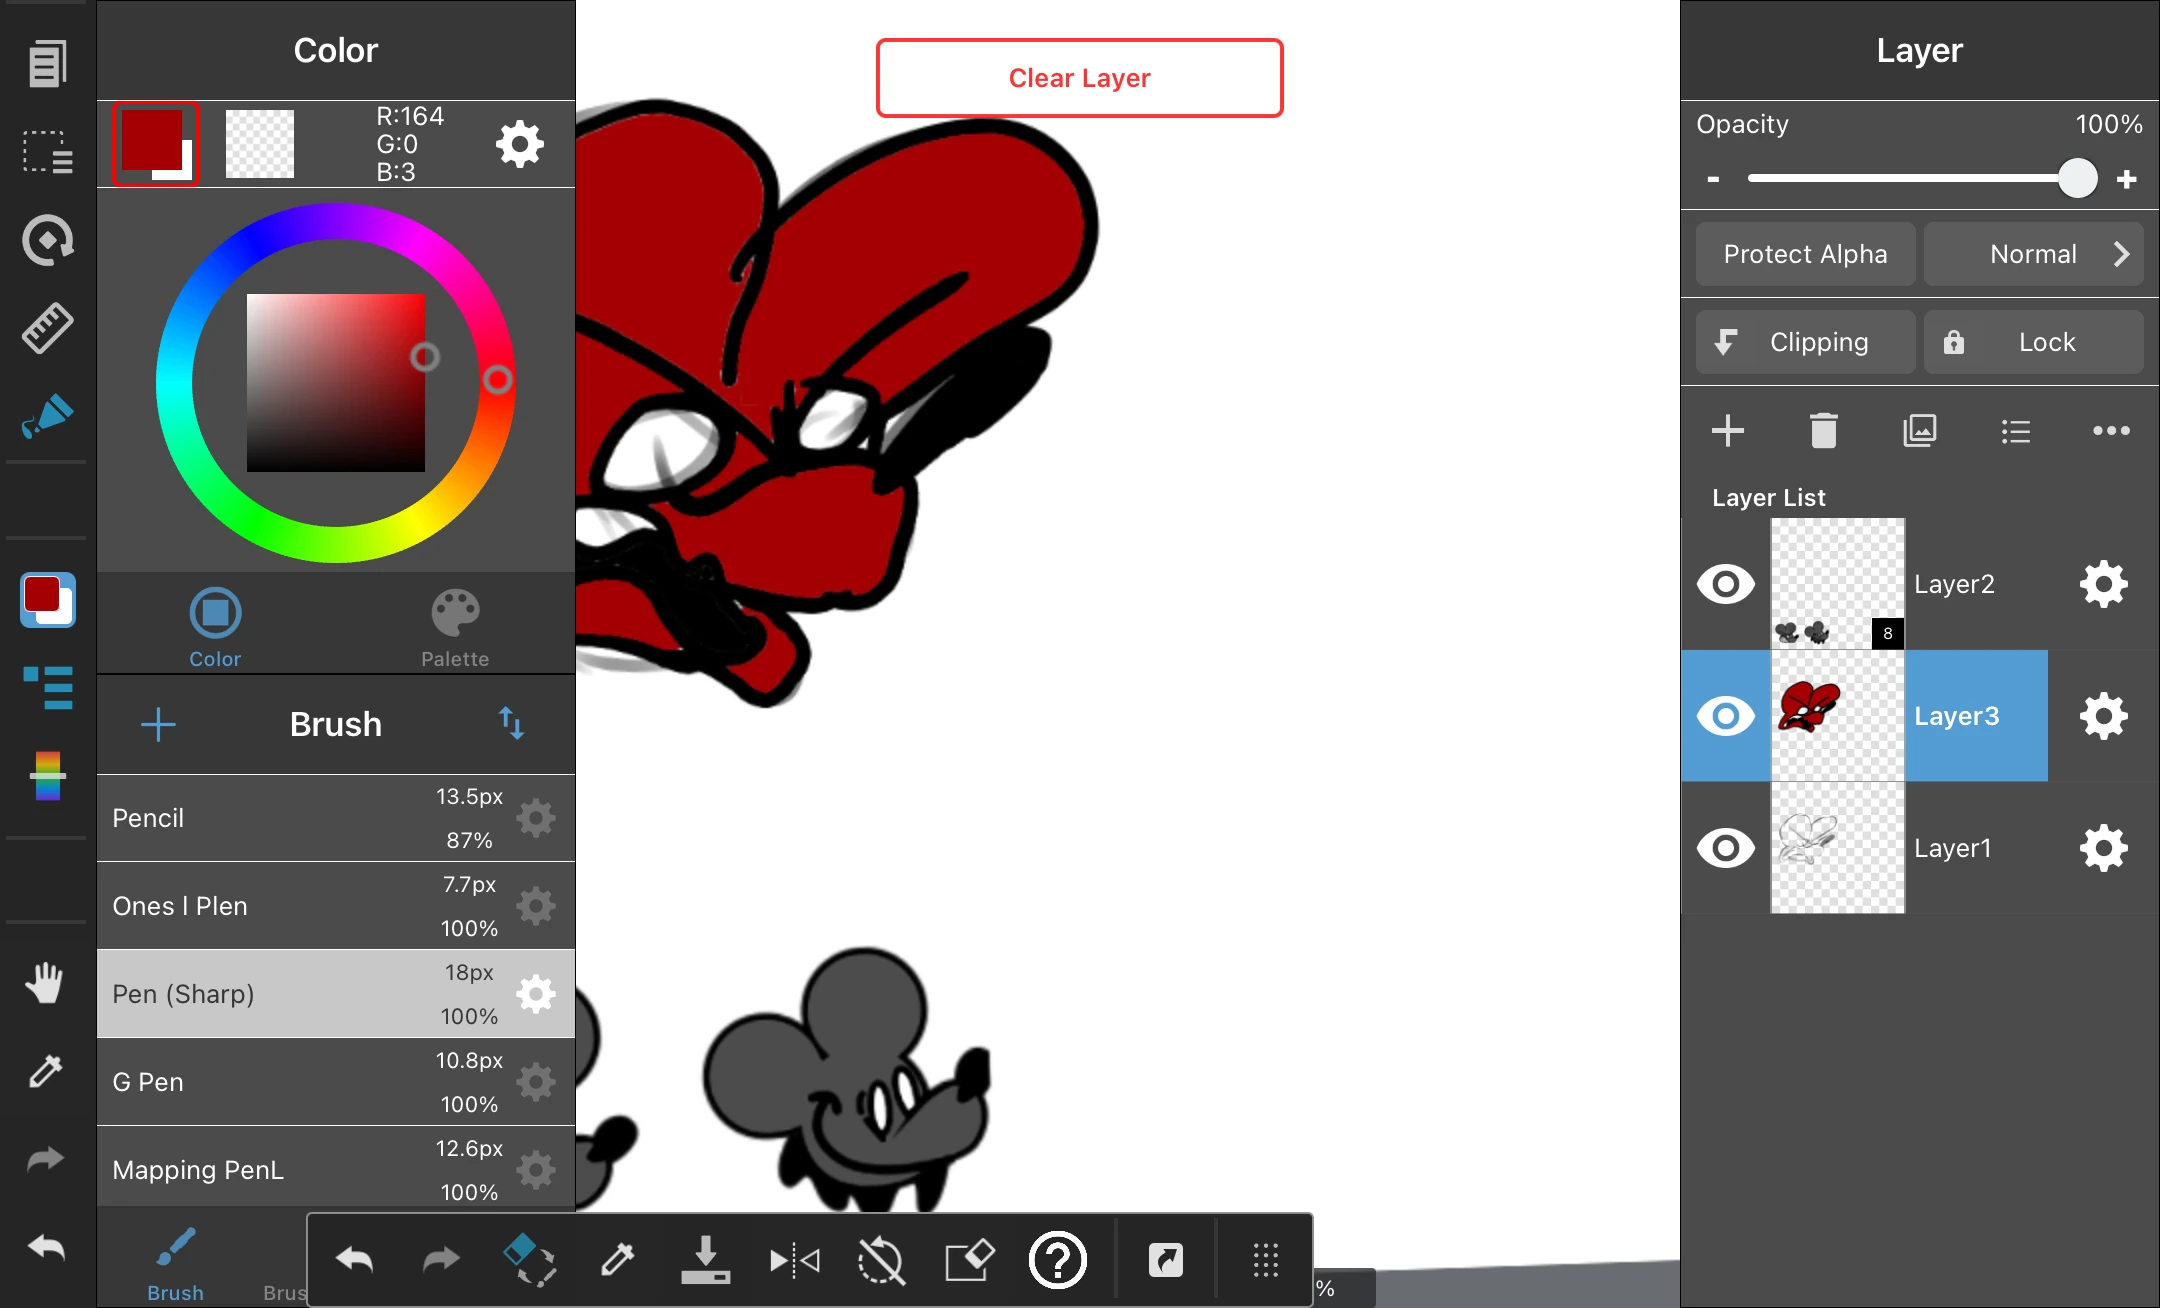Open more layer options via the ellipsis icon
2160x1308 pixels.
coord(2111,430)
